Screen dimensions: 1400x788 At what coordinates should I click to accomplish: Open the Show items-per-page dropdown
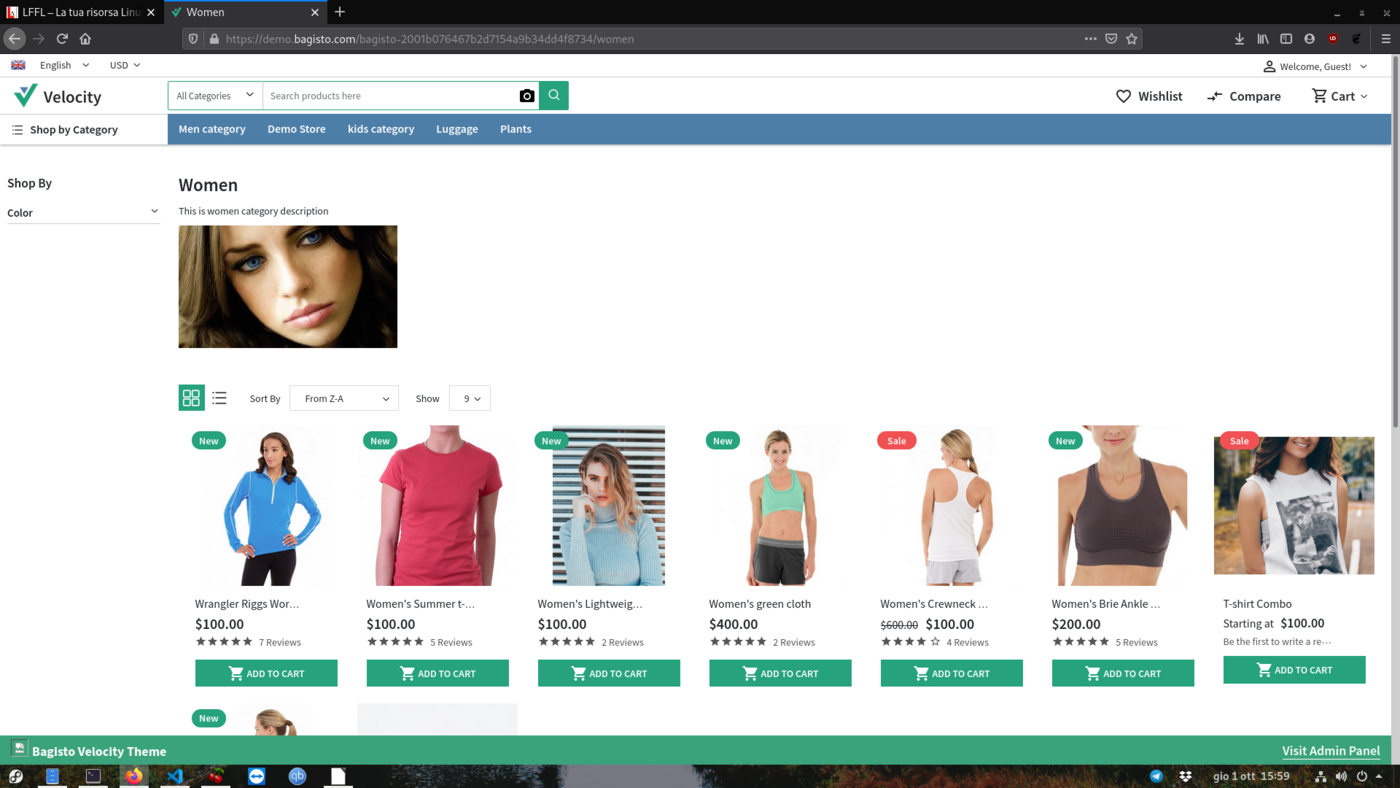[x=470, y=398]
